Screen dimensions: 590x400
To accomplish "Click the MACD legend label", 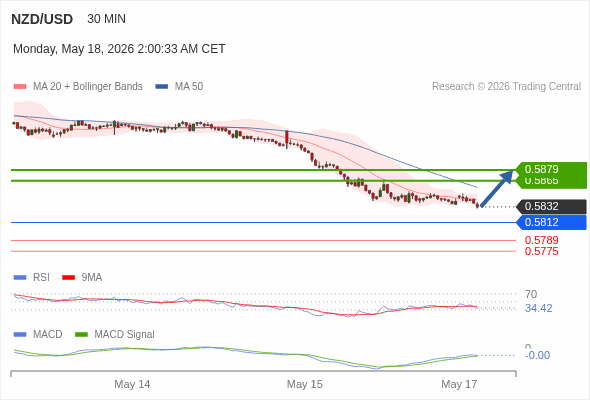I will [48, 335].
